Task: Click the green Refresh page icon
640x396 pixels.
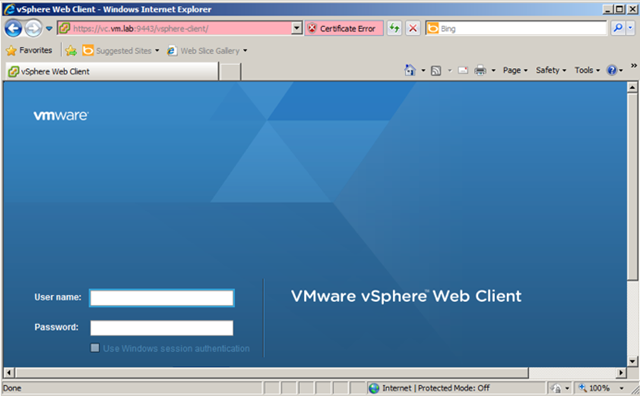Action: 394,28
